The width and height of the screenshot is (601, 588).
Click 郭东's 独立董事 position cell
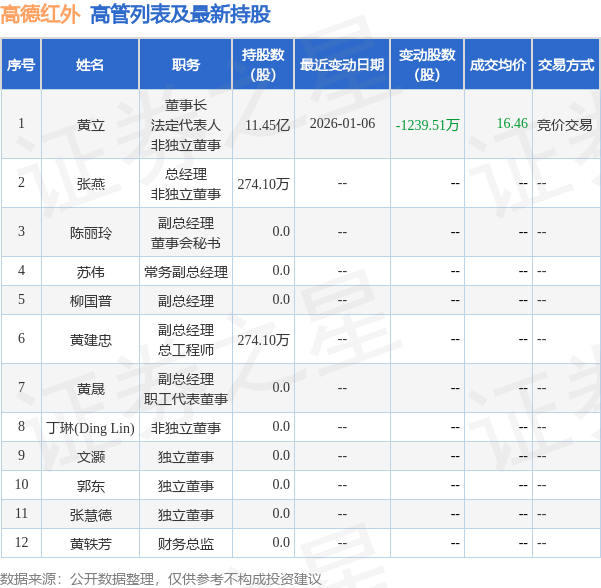(186, 486)
